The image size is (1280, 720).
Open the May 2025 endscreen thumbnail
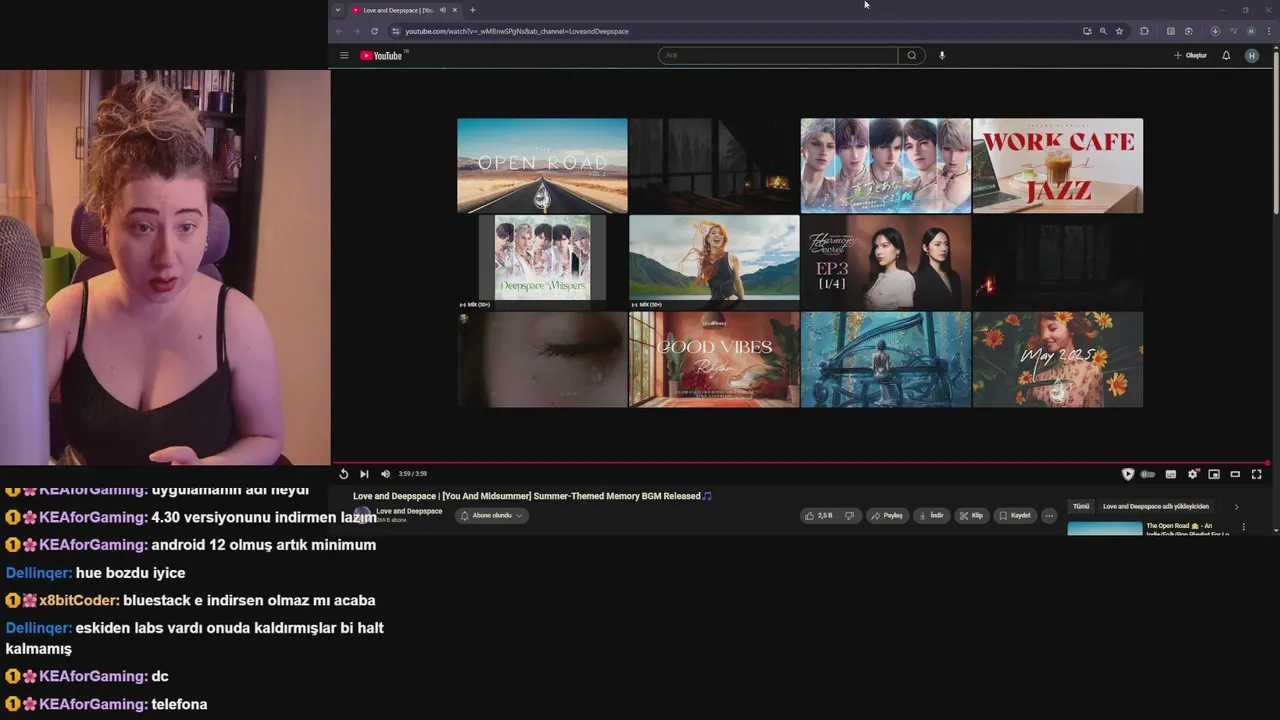[x=1058, y=359]
